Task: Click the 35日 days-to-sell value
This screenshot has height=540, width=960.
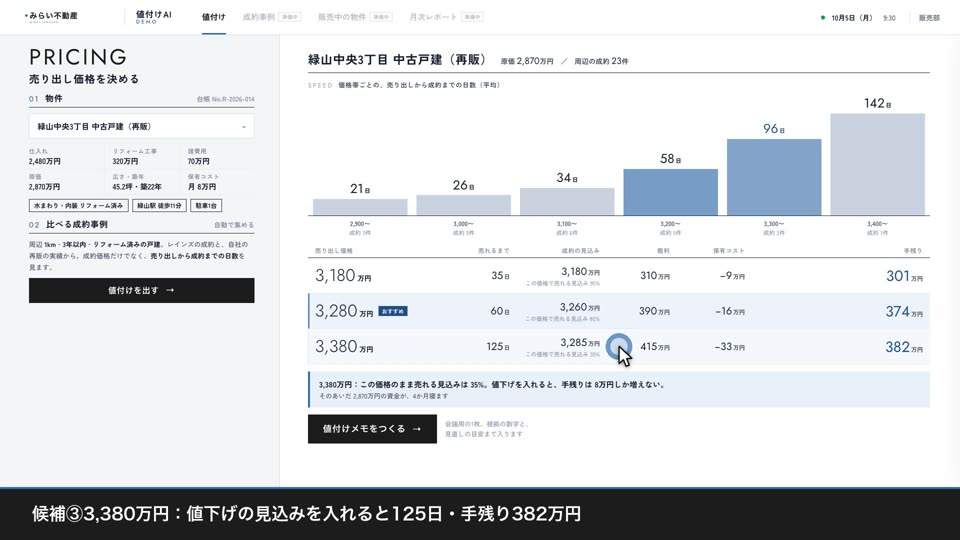Action: tap(500, 276)
